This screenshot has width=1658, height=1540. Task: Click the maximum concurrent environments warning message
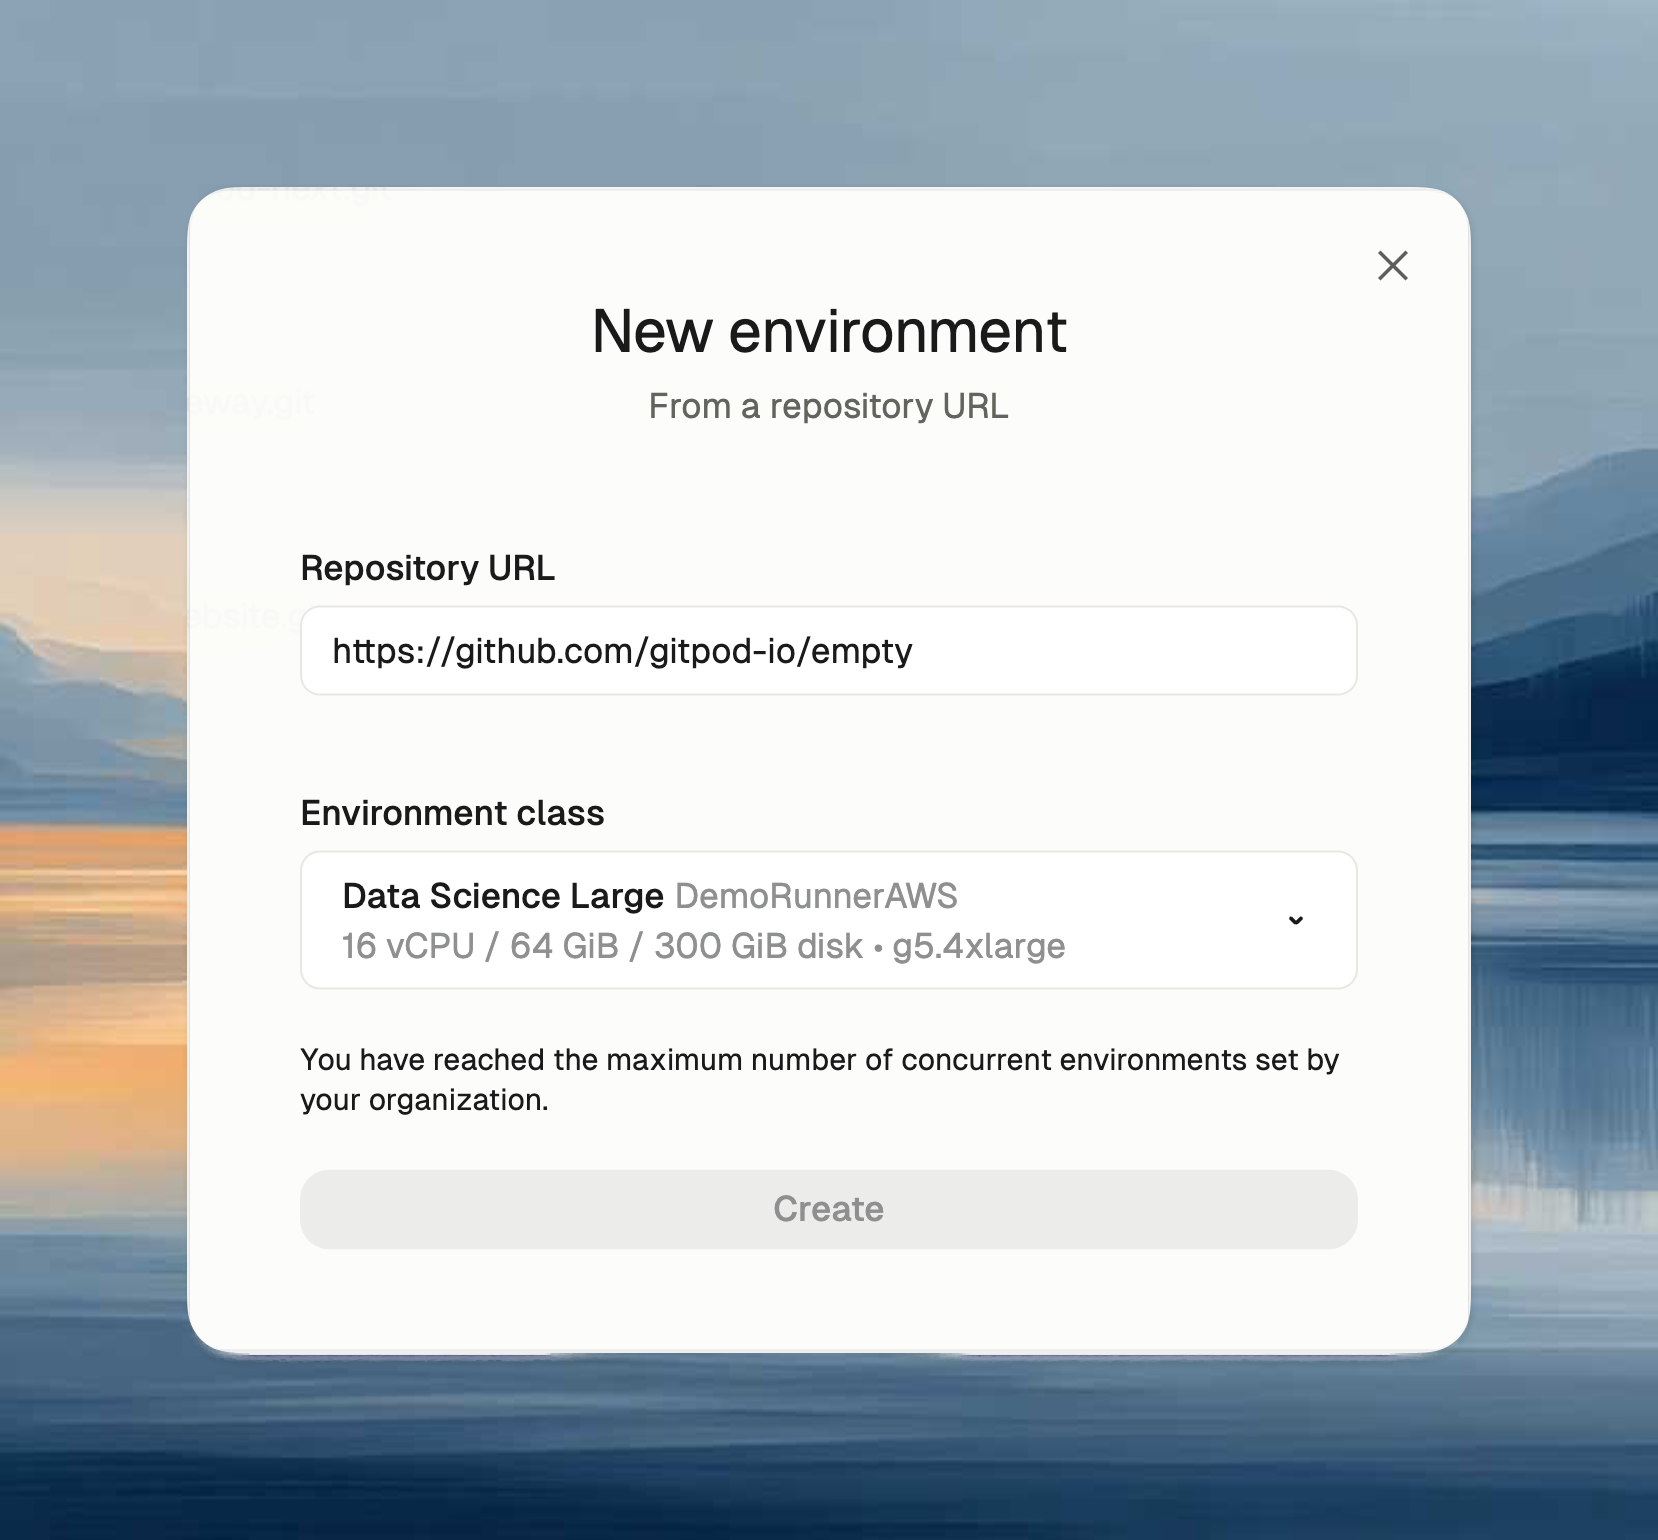click(x=819, y=1078)
